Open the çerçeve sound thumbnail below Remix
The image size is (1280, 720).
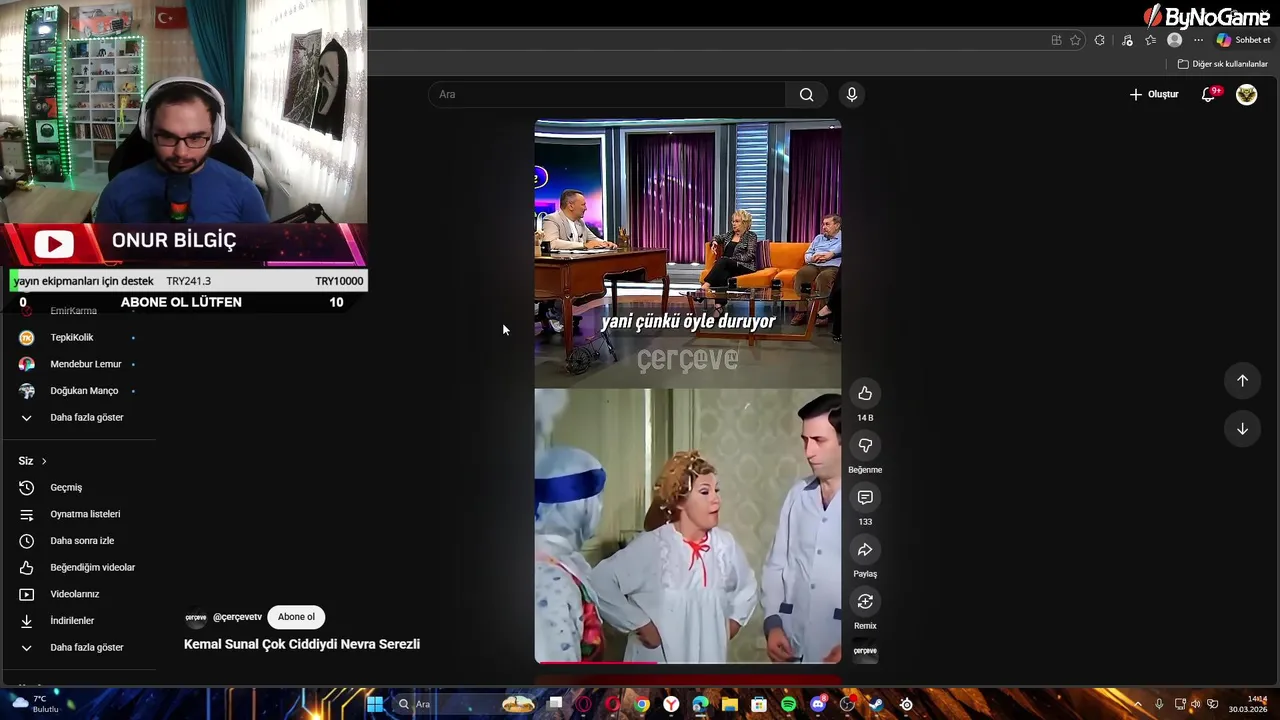coord(865,651)
